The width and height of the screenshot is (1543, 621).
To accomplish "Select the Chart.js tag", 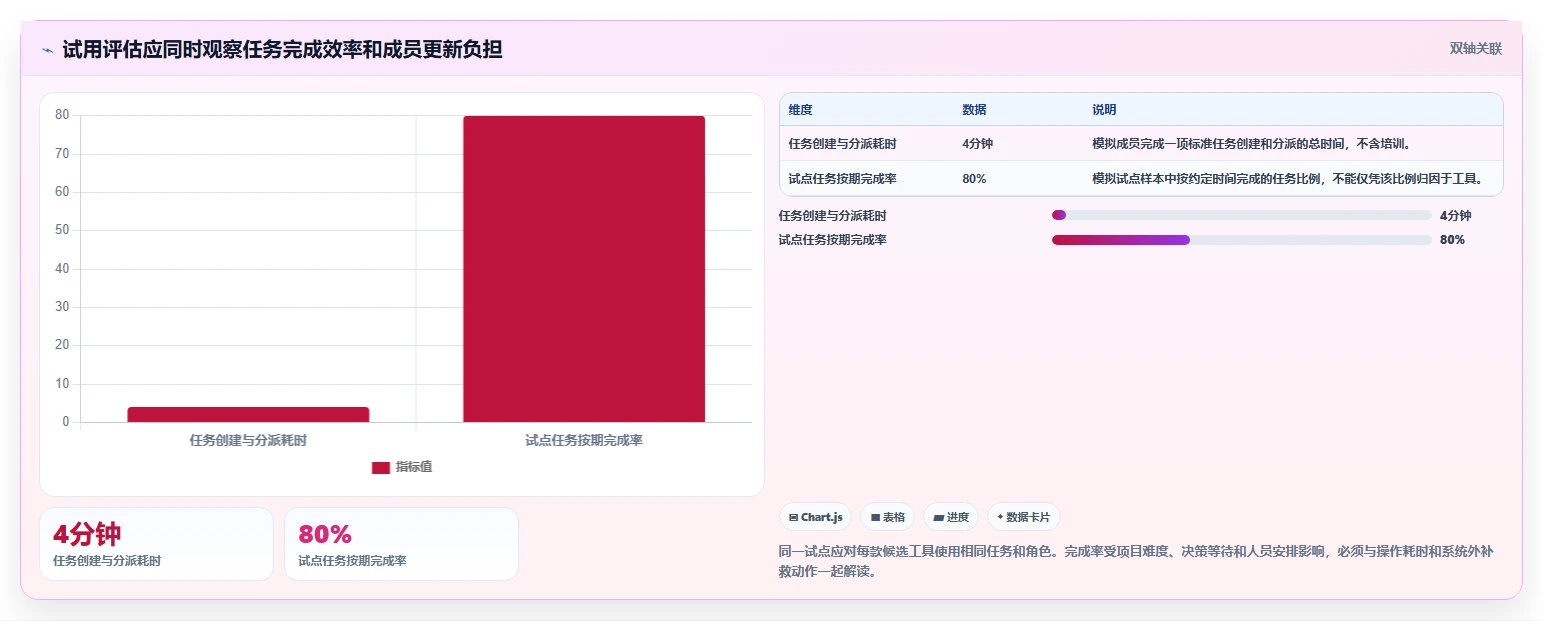I will click(815, 517).
